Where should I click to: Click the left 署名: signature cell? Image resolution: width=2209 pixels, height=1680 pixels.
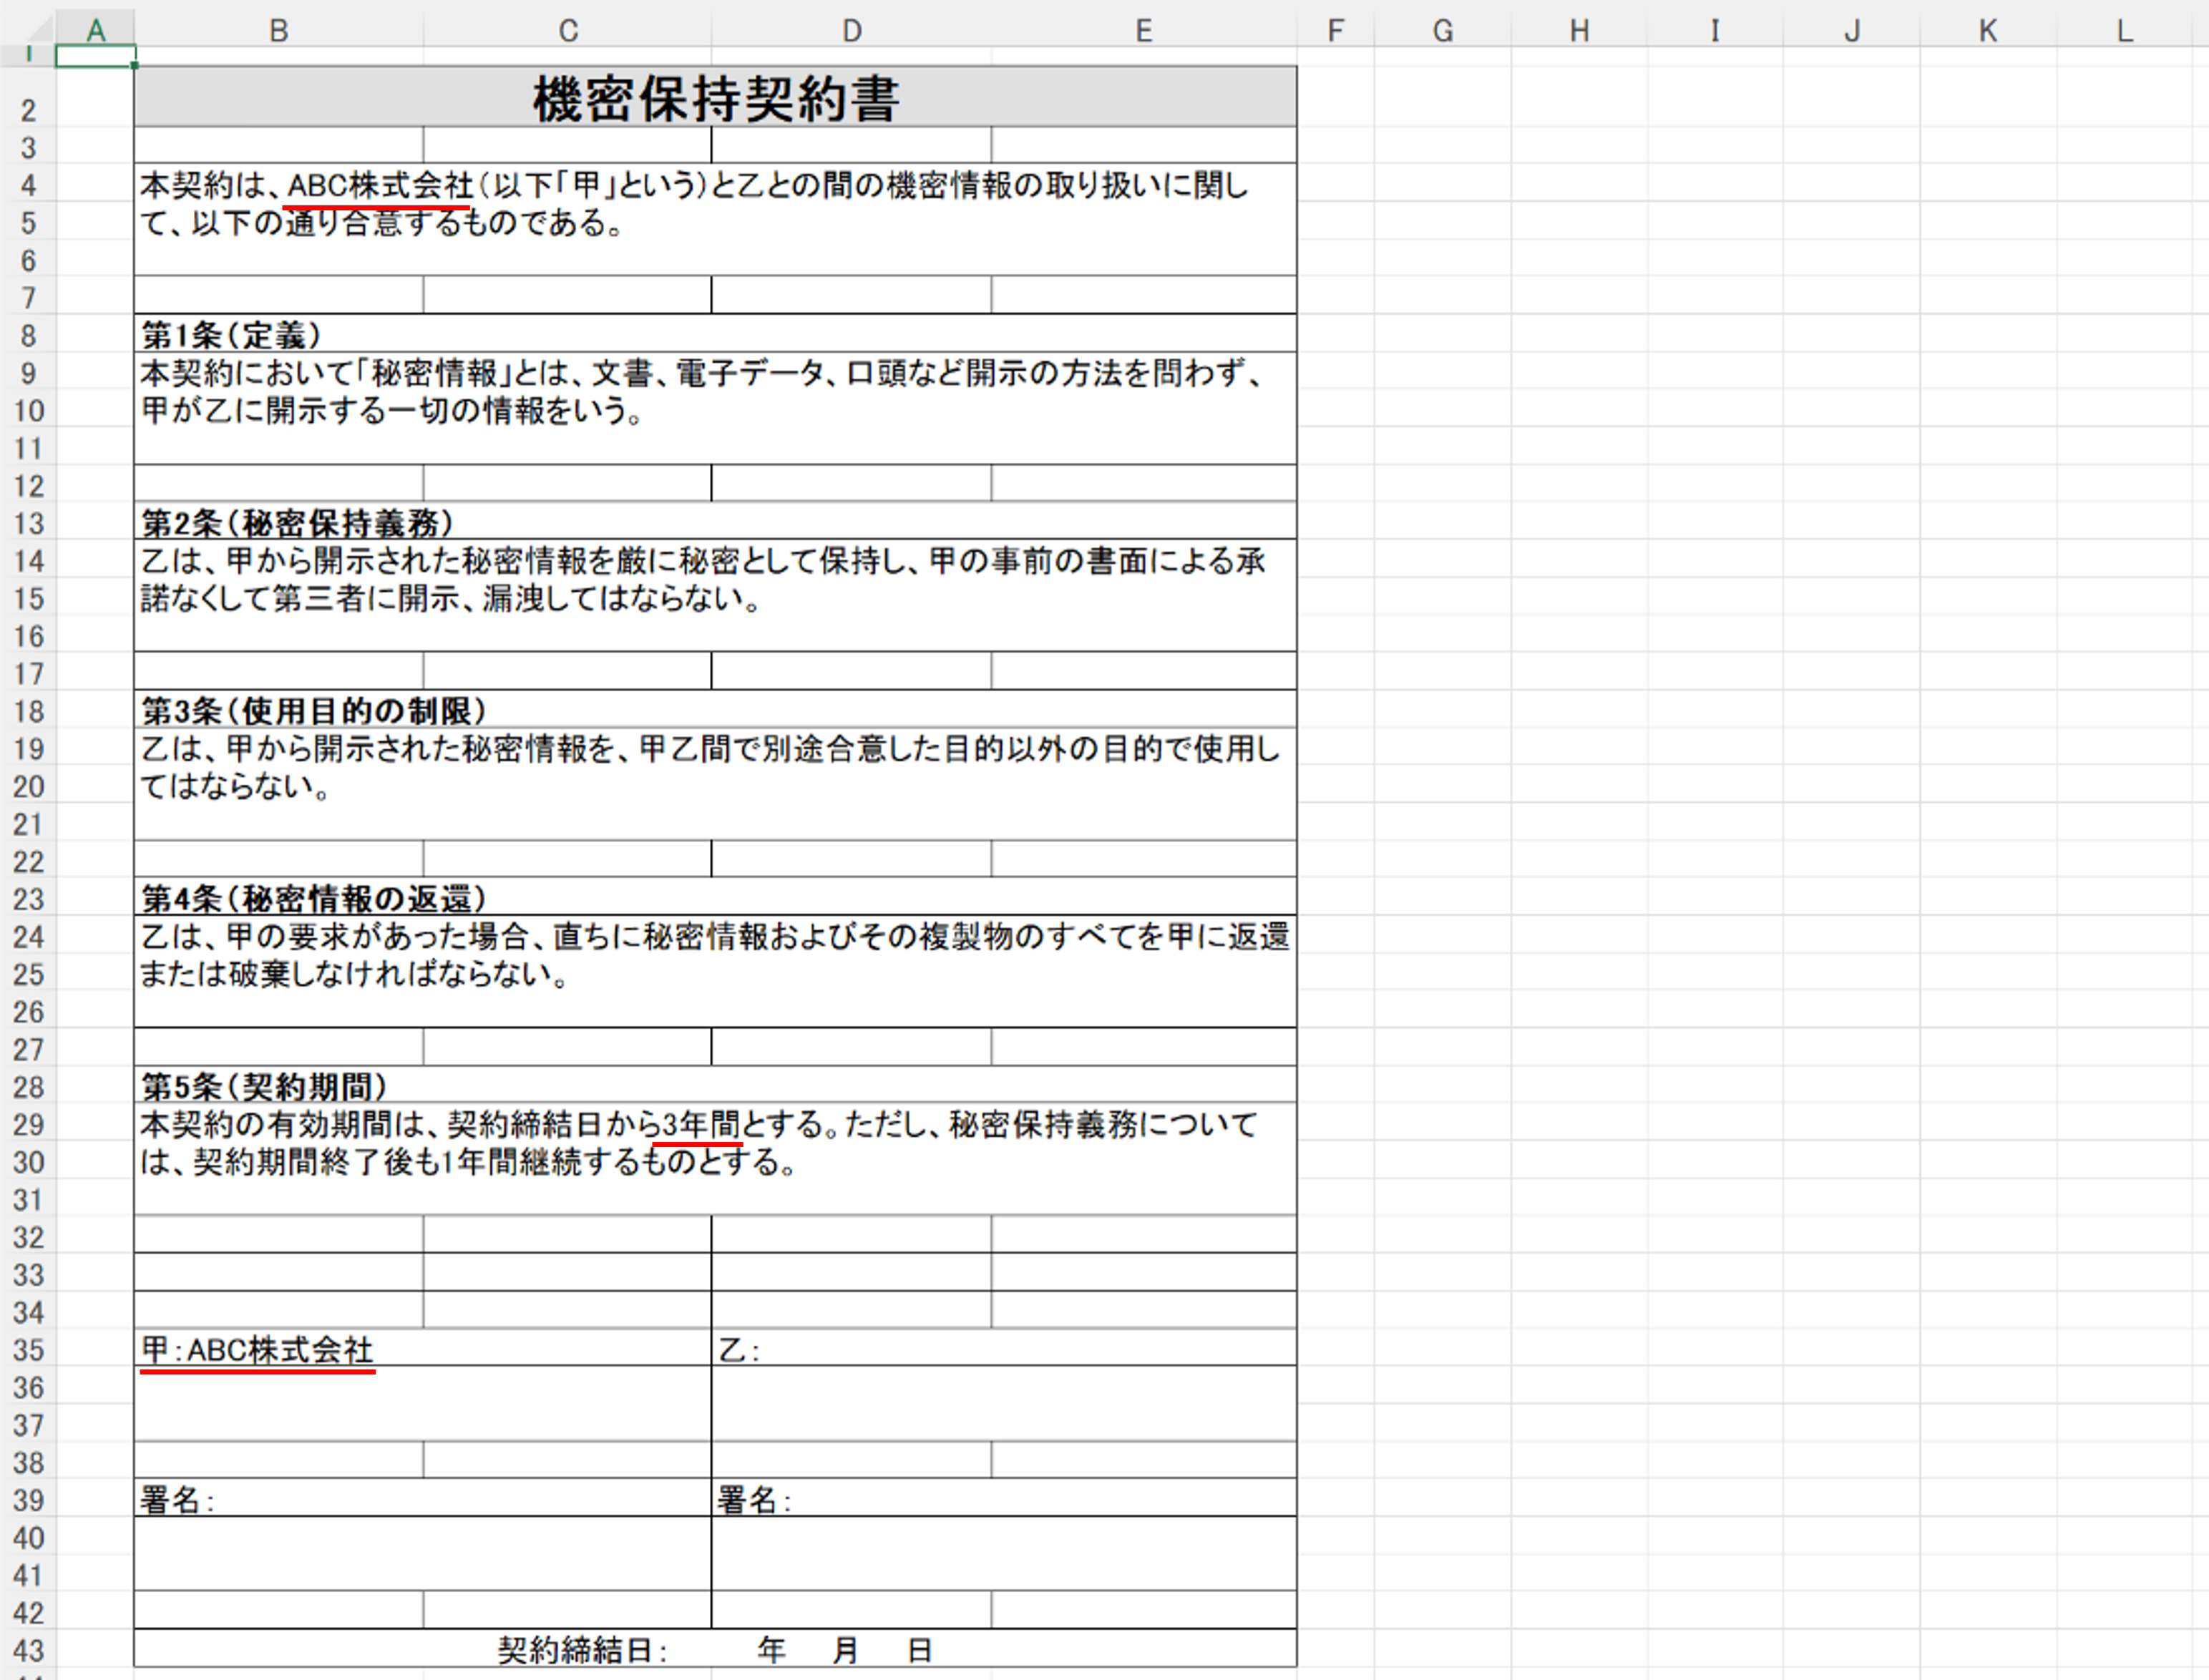178,1500
